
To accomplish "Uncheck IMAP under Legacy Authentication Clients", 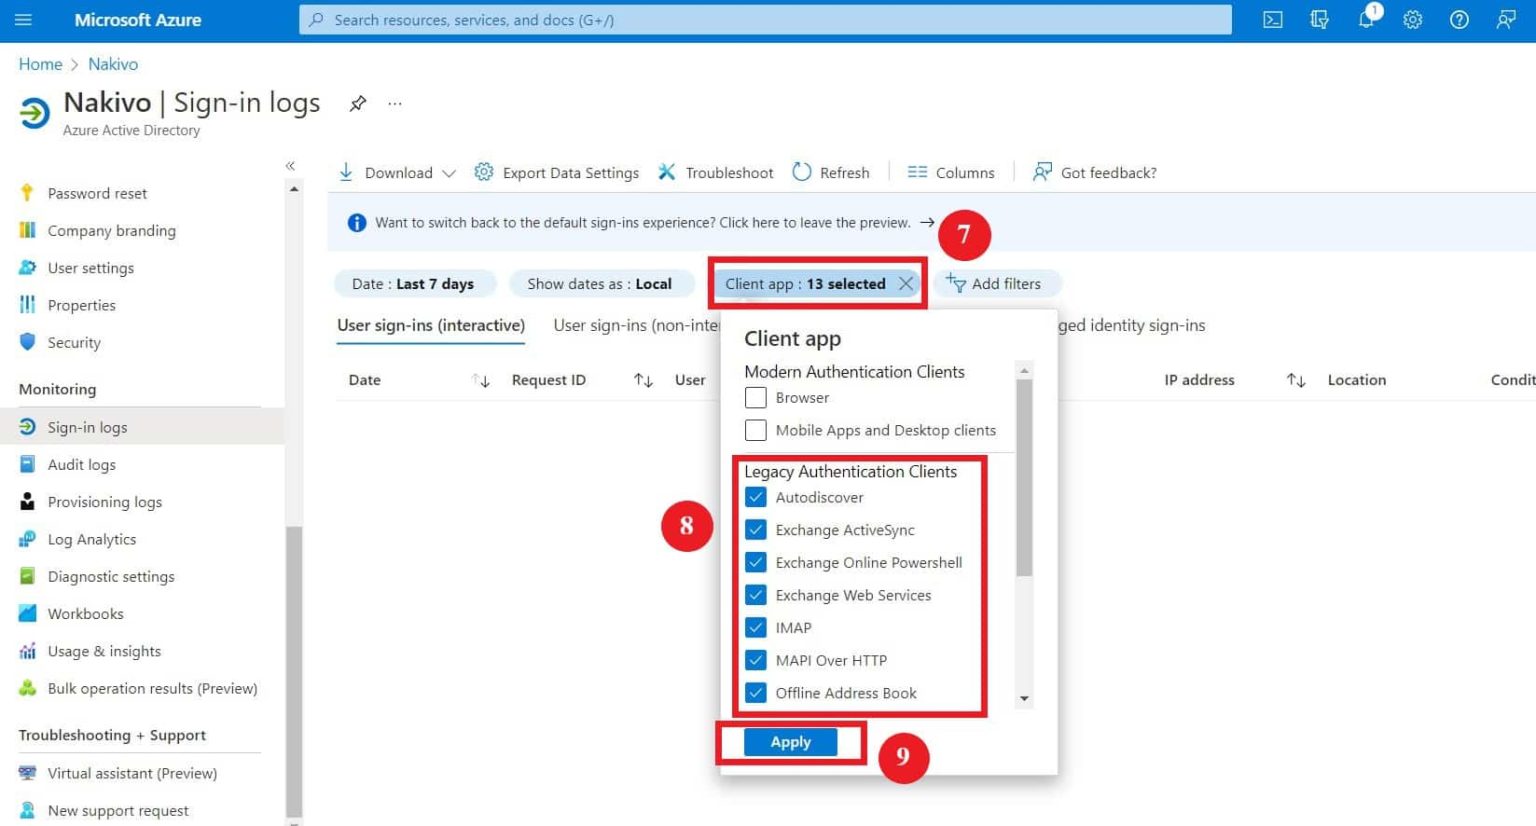I will pyautogui.click(x=757, y=627).
